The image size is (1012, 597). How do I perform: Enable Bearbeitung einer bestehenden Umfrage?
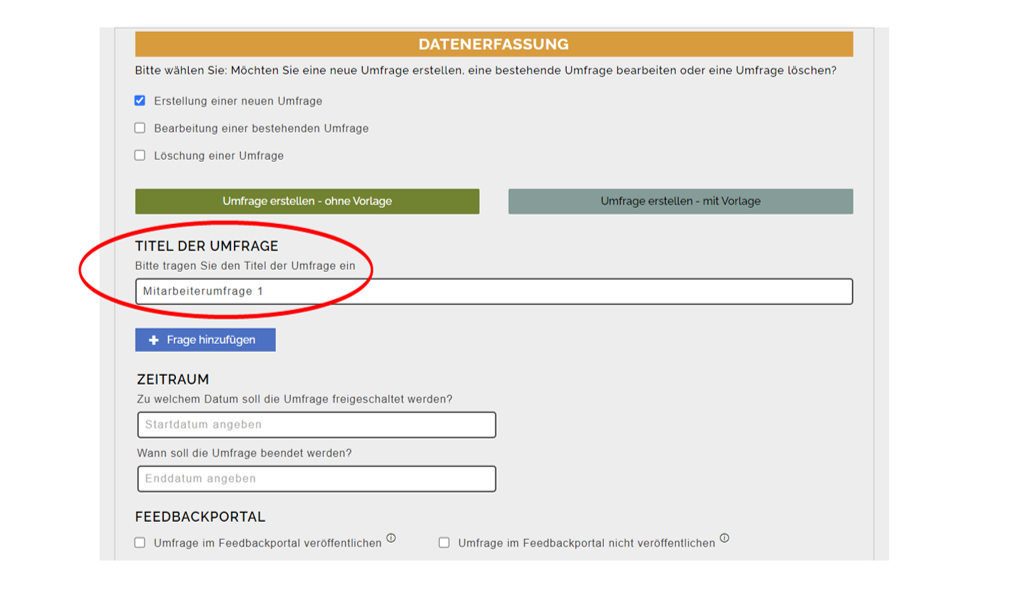click(139, 128)
